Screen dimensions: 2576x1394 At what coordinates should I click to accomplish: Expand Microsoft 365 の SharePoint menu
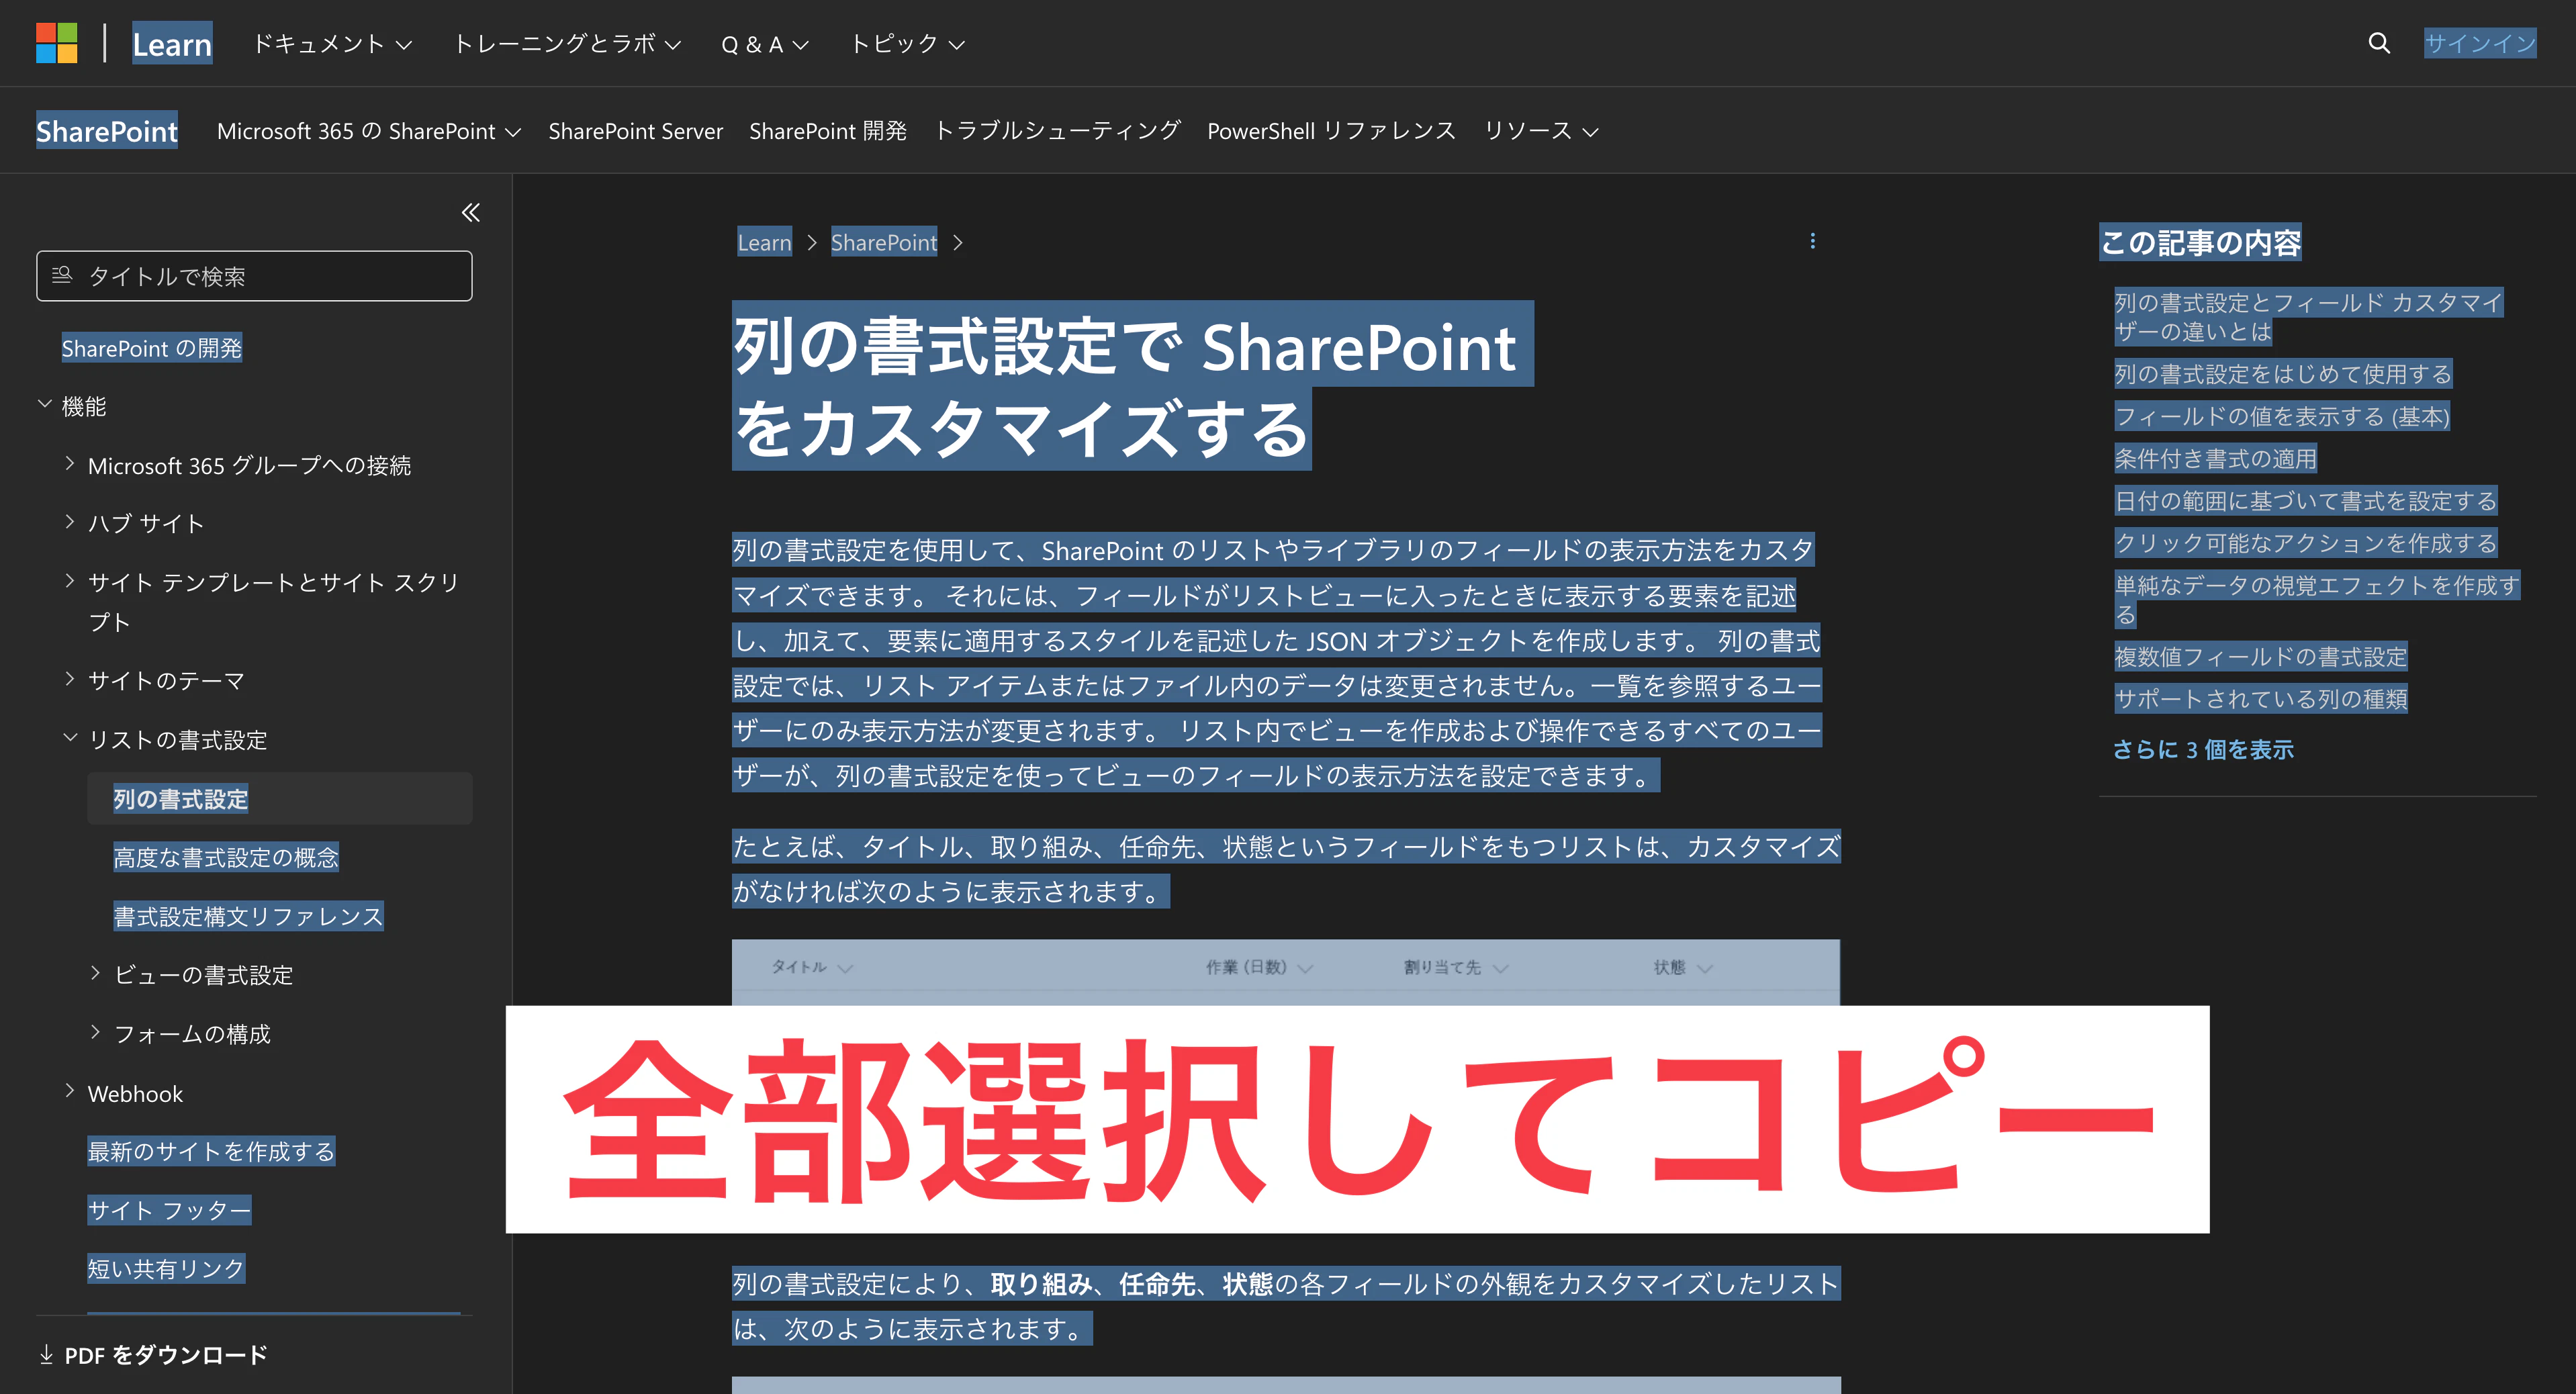(x=369, y=131)
